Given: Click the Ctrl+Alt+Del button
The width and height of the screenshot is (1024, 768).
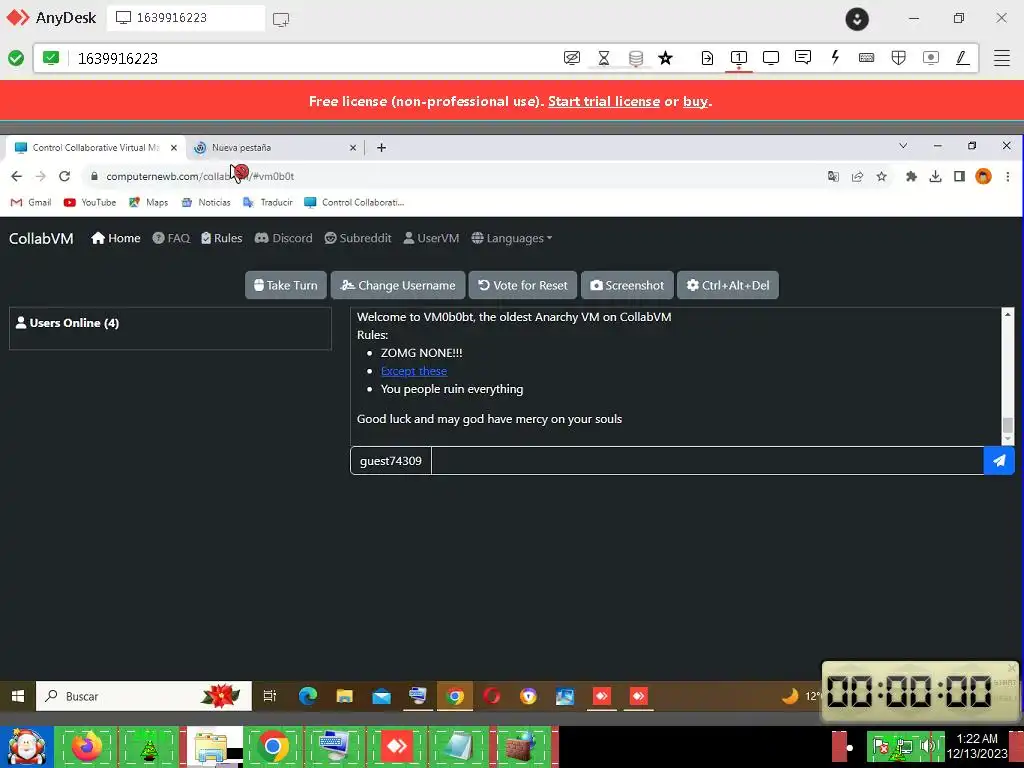Looking at the screenshot, I should pos(728,285).
